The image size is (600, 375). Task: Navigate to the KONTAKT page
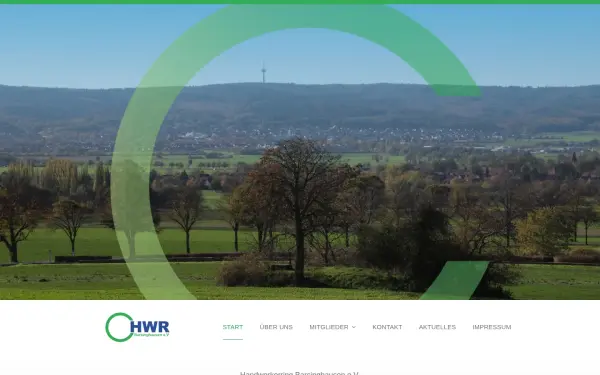[387, 327]
